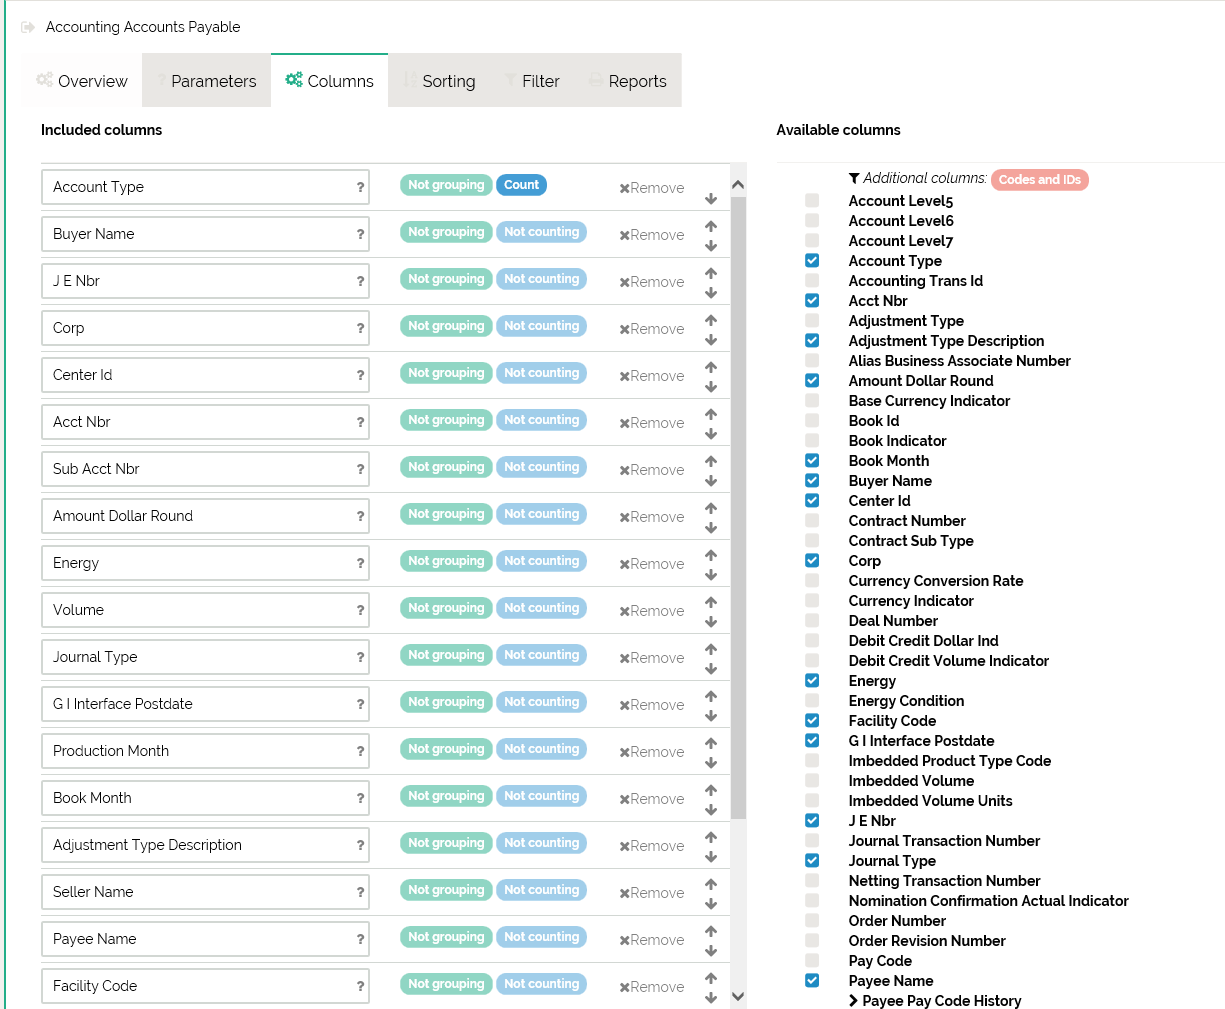Viewport: 1225px width, 1009px height.
Task: Move Account Type column down with arrow
Action: (x=711, y=199)
